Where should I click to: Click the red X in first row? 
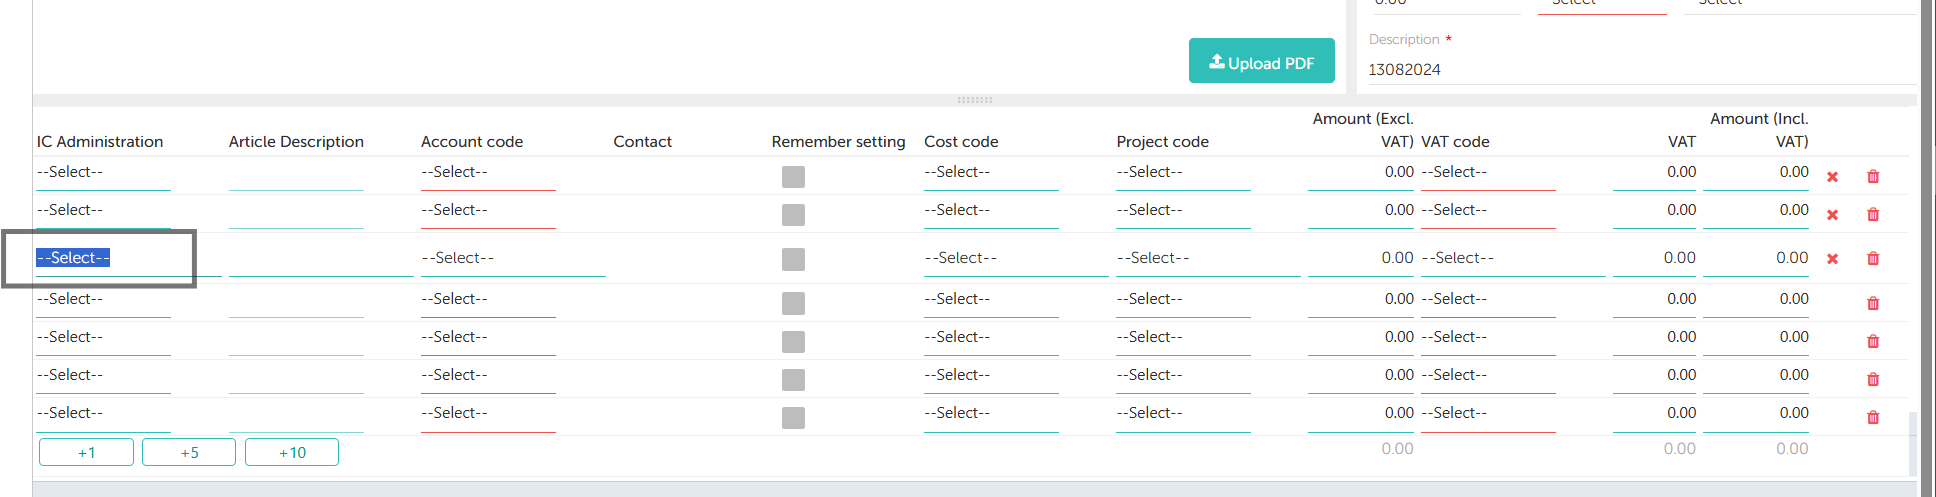pyautogui.click(x=1833, y=177)
